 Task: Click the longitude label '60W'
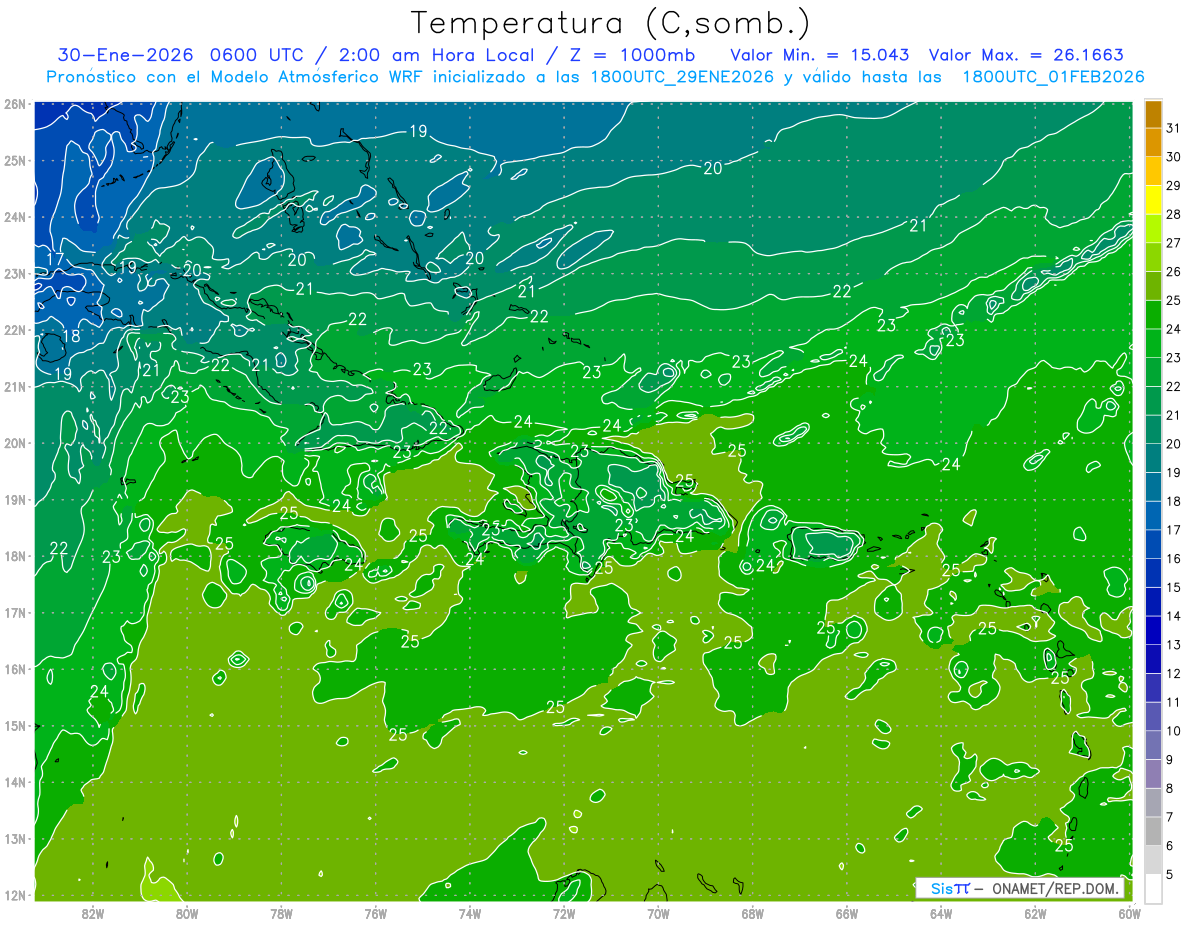pyautogui.click(x=1130, y=912)
